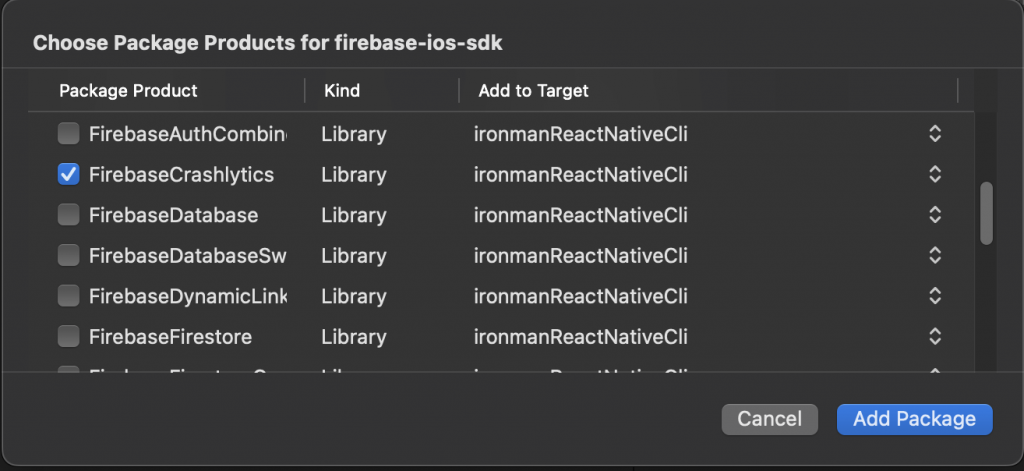Click the Add Package button
This screenshot has width=1024, height=471.
pyautogui.click(x=914, y=419)
